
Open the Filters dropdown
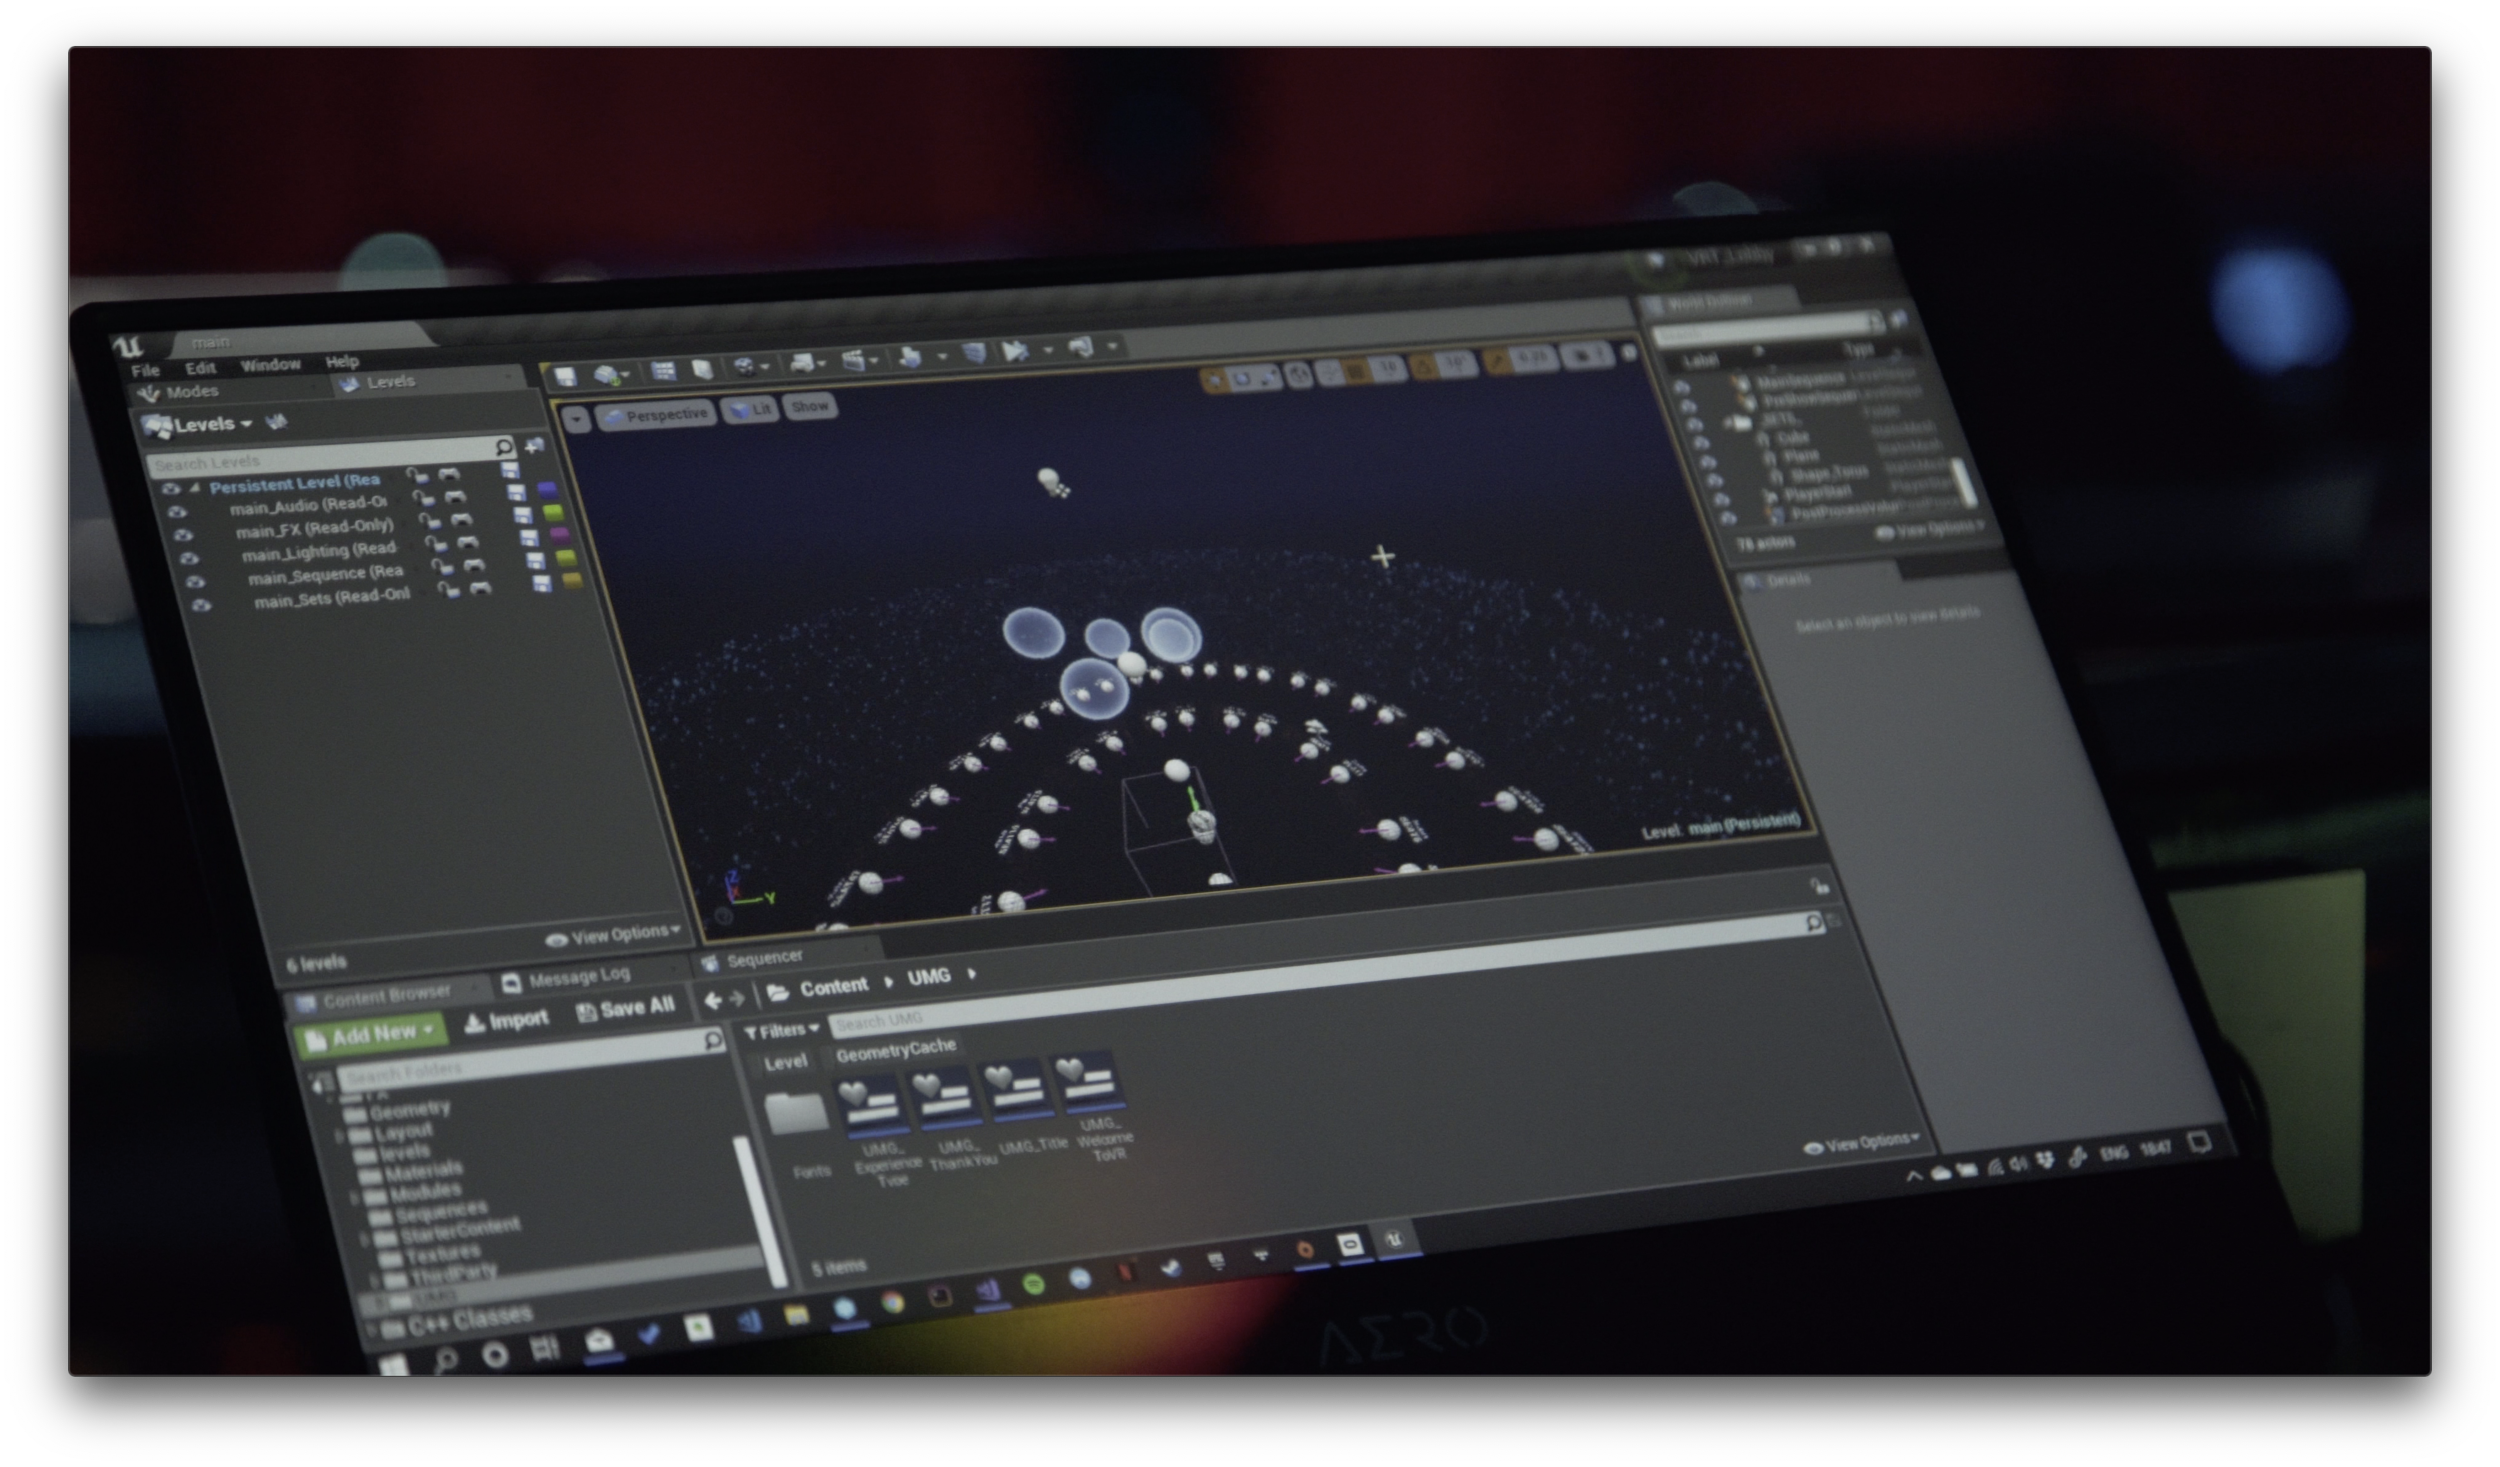(x=782, y=1030)
